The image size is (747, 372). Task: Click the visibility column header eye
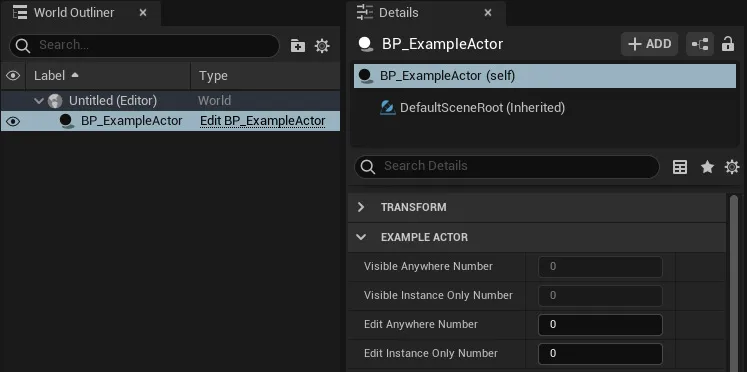click(x=13, y=76)
